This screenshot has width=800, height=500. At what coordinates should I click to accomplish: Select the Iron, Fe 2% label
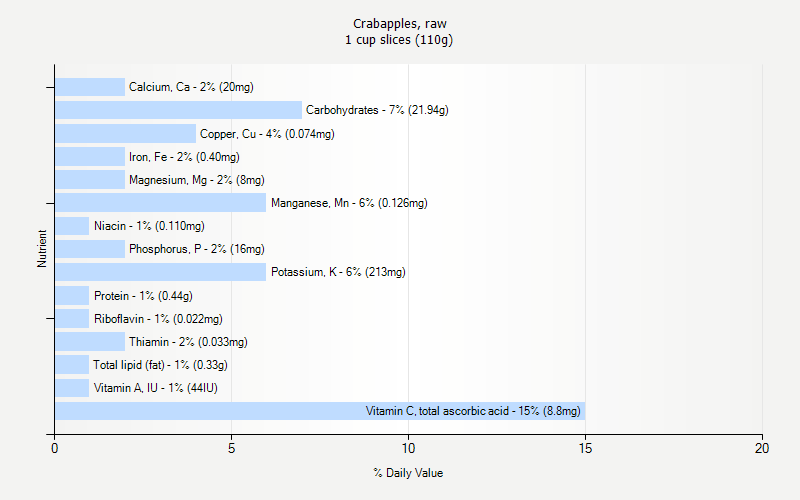184,157
